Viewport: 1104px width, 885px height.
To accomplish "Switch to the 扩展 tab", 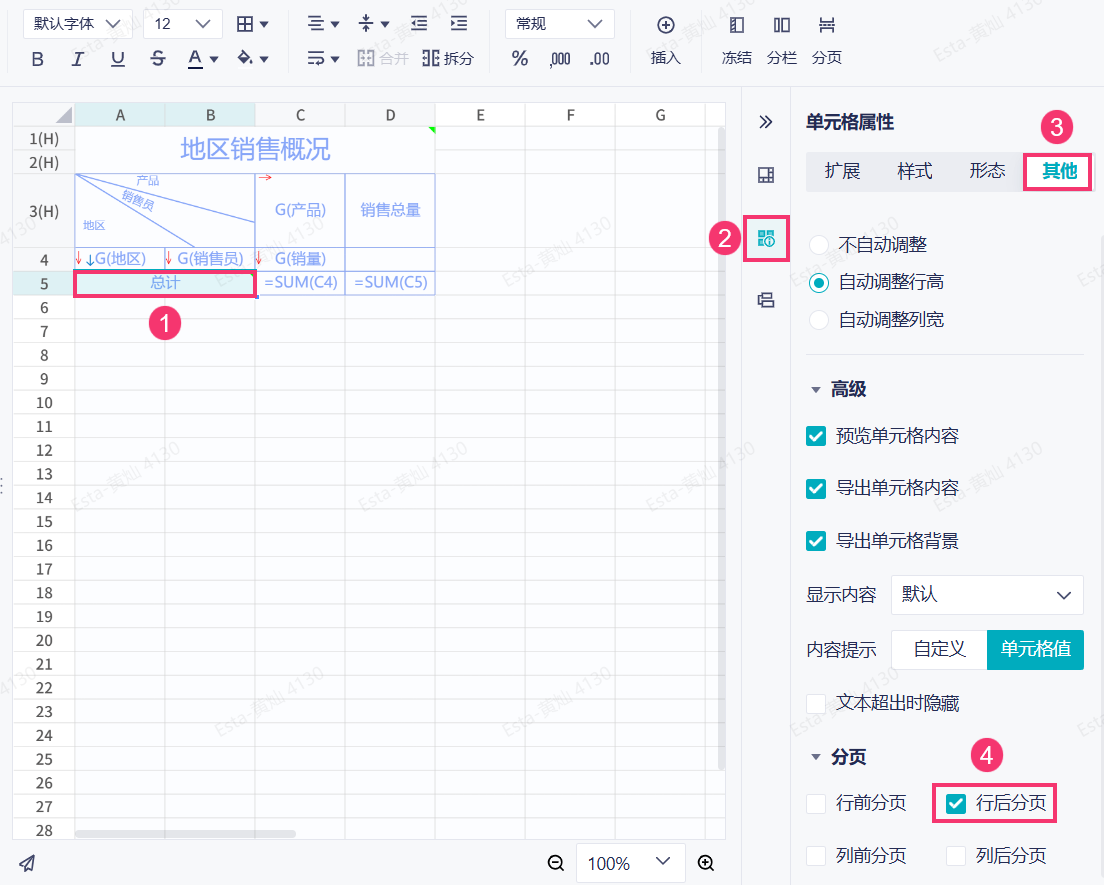I will click(x=843, y=171).
